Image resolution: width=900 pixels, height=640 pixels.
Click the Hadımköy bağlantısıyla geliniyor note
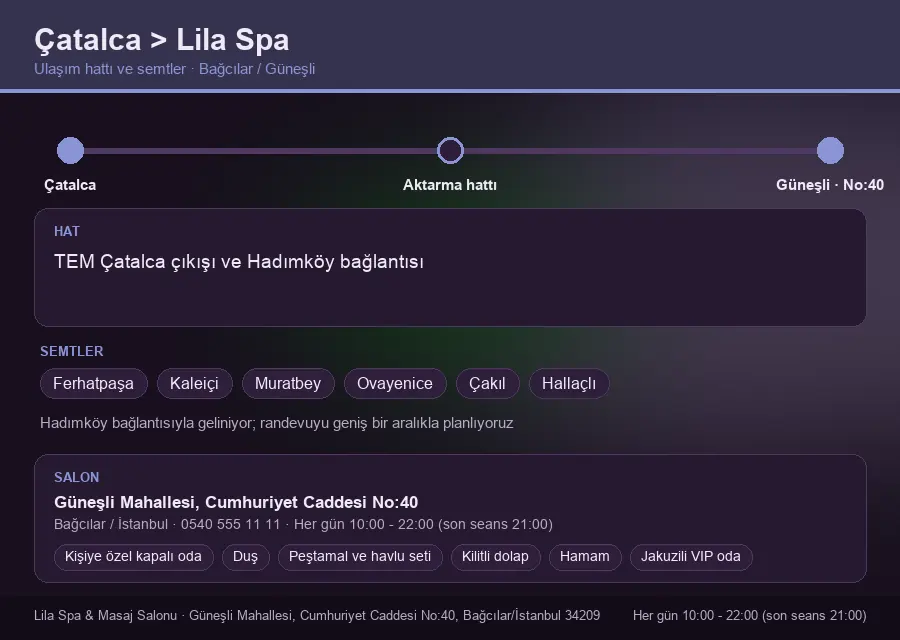[x=277, y=423]
